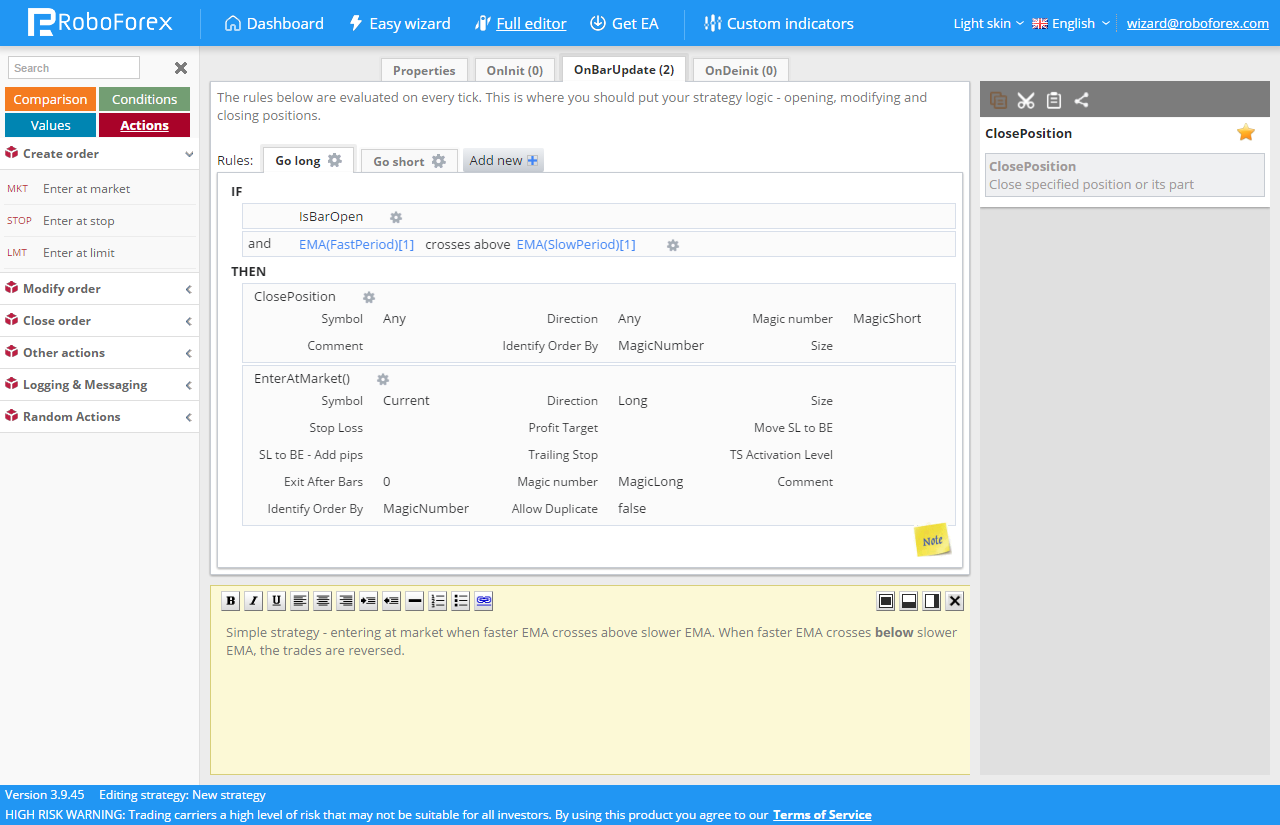Toggle underline formatting in note editor

276,601
